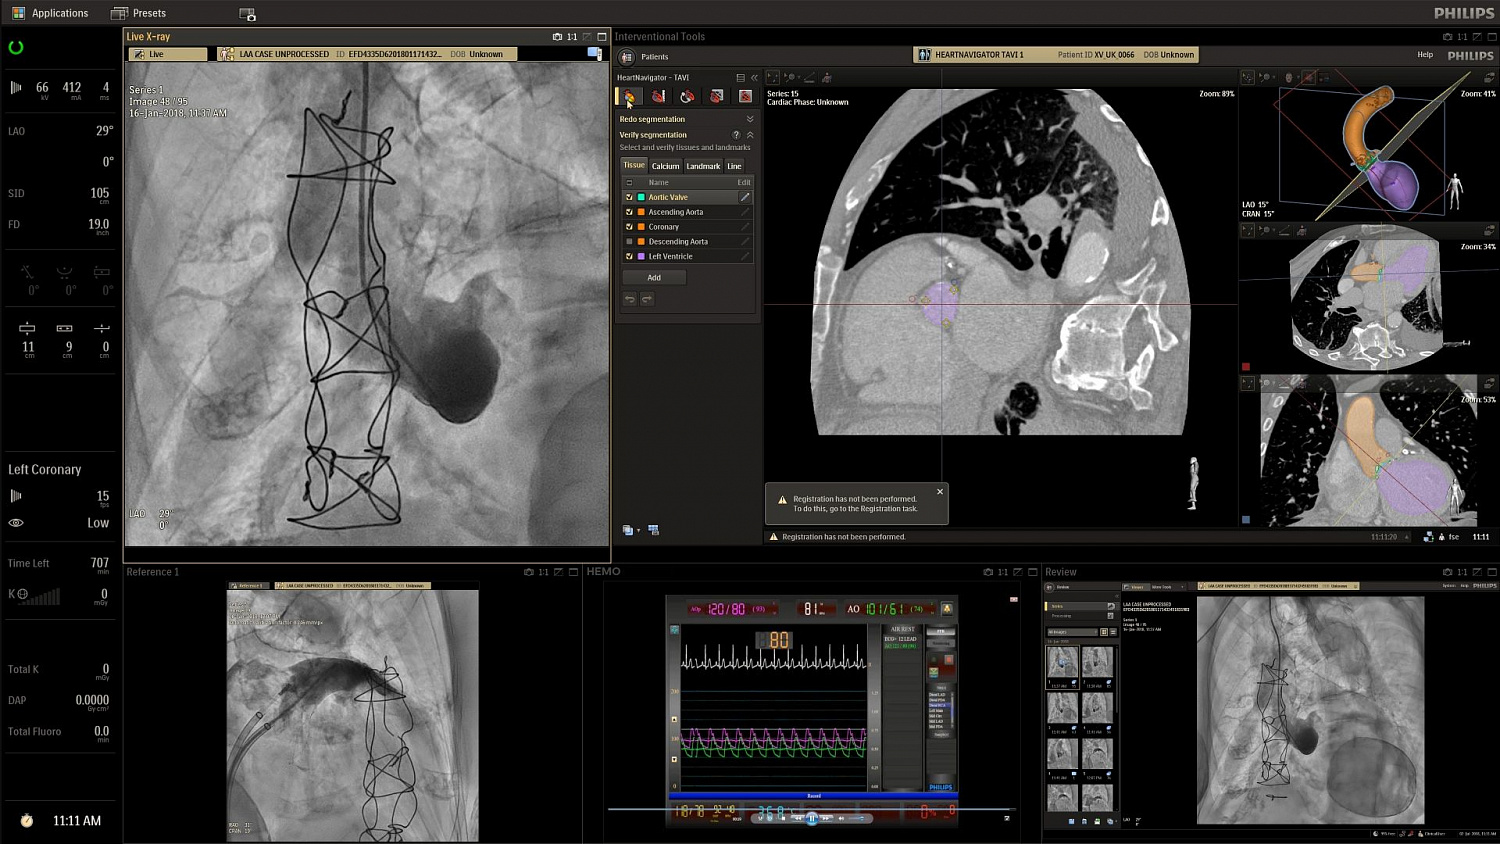Select the second HeartNavigator workflow step icon
The image size is (1500, 844).
point(658,96)
